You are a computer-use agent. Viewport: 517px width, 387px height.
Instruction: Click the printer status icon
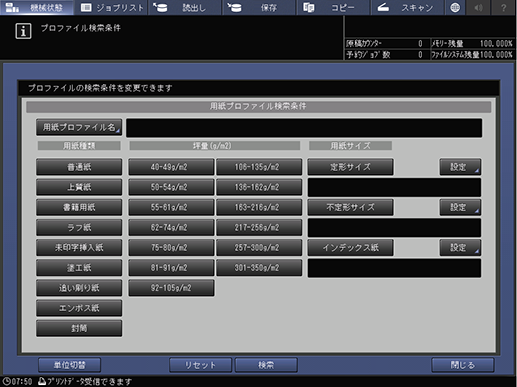[42, 381]
